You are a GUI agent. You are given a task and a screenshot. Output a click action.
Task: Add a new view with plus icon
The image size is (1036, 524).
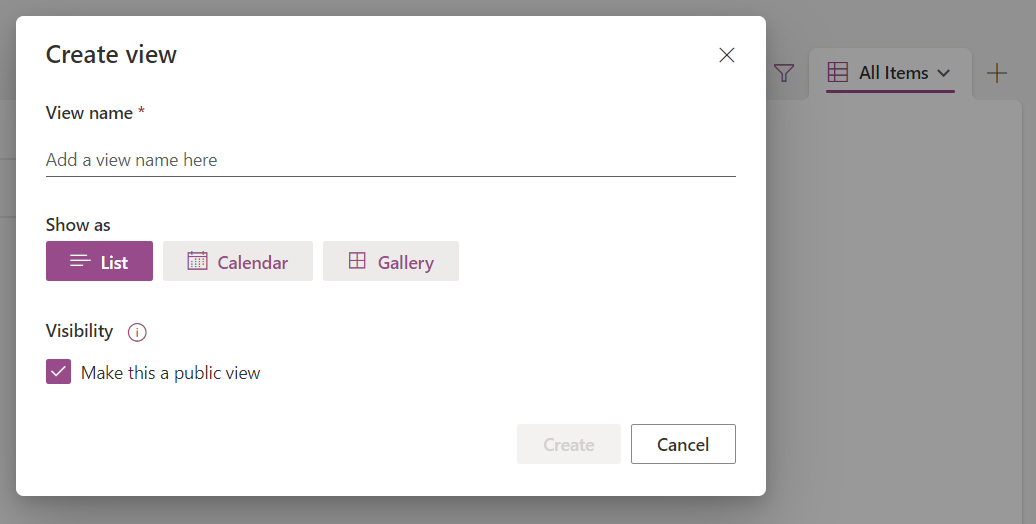996,73
